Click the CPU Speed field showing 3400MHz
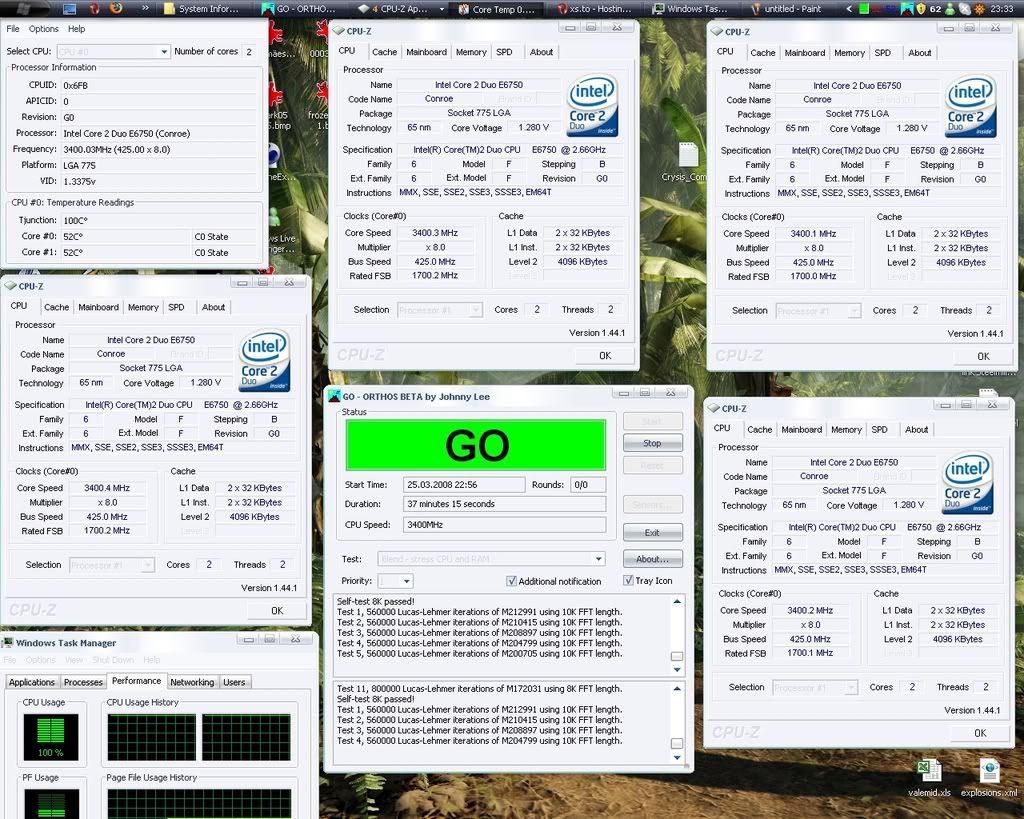The width and height of the screenshot is (1024, 819). (x=504, y=524)
